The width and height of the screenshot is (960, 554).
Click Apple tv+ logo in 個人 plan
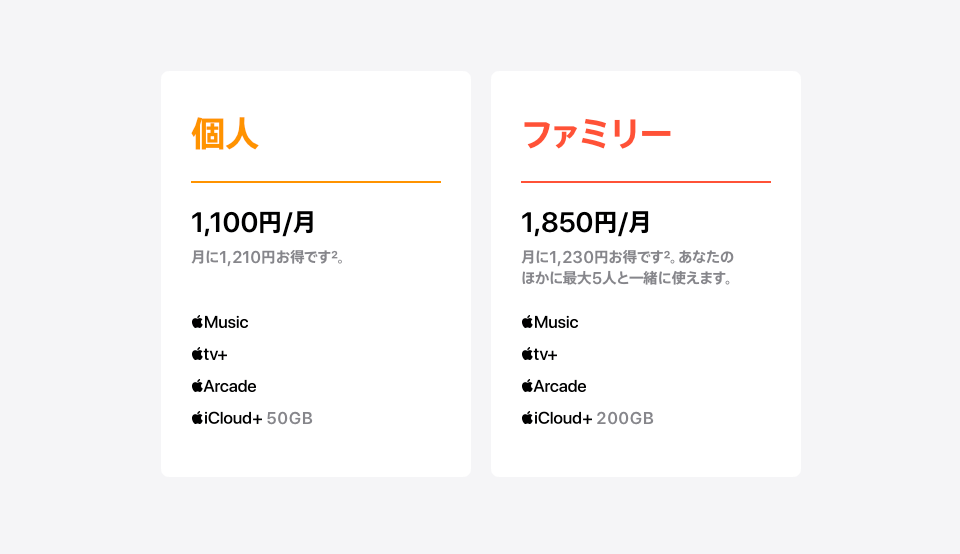(x=209, y=354)
